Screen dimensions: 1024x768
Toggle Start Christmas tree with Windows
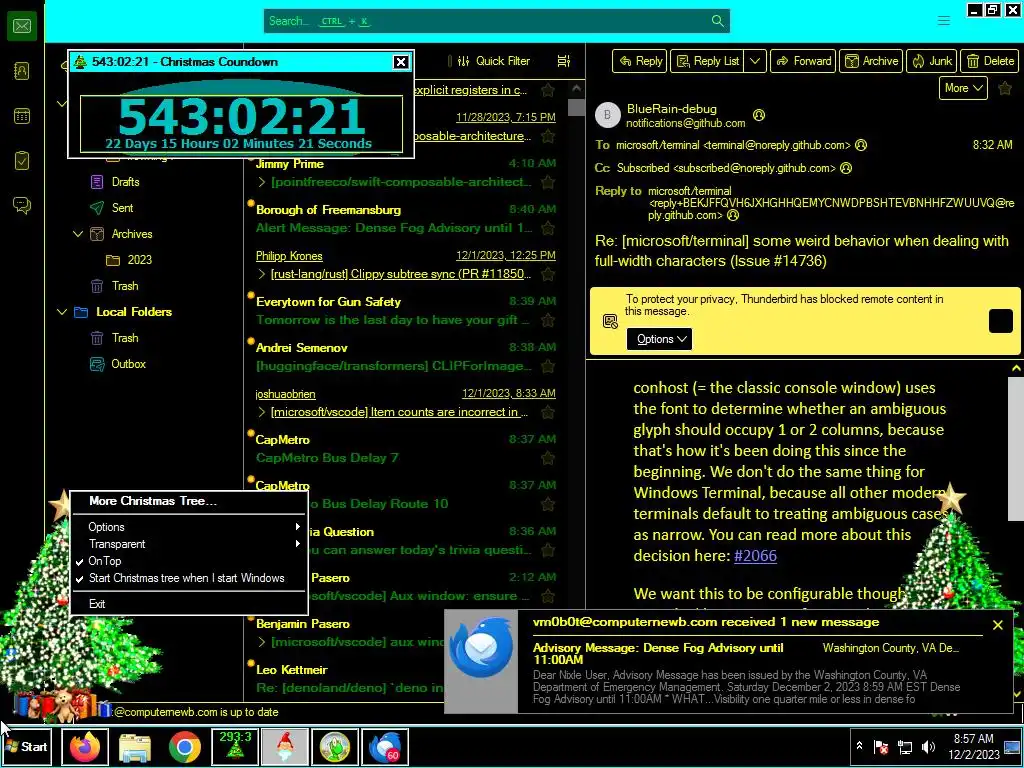click(x=188, y=578)
